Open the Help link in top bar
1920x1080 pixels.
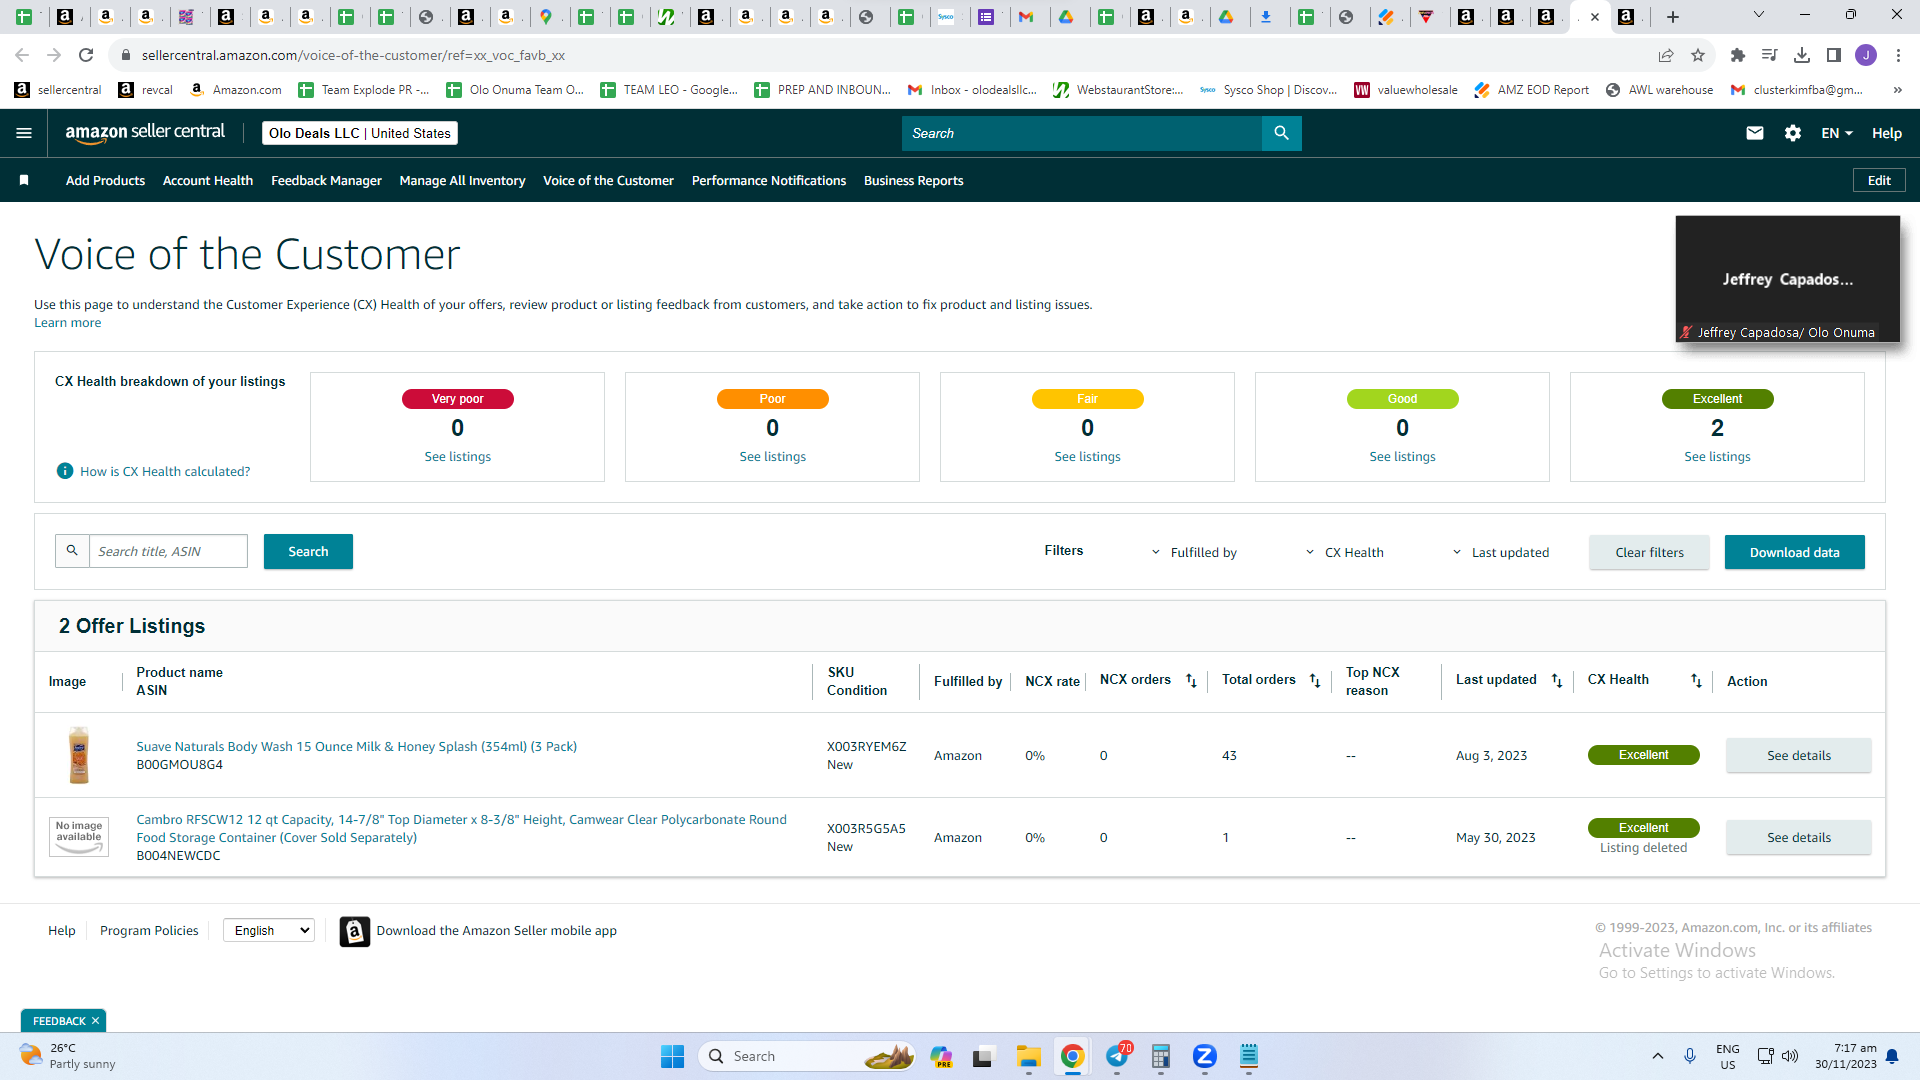tap(1887, 133)
